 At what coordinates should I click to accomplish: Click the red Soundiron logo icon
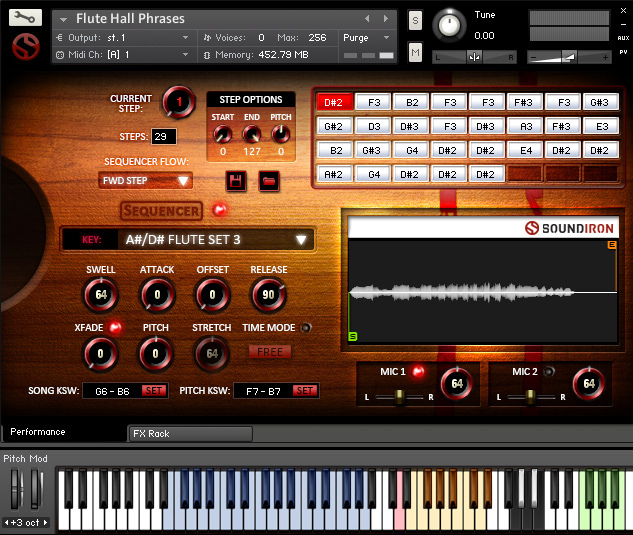tap(25, 46)
